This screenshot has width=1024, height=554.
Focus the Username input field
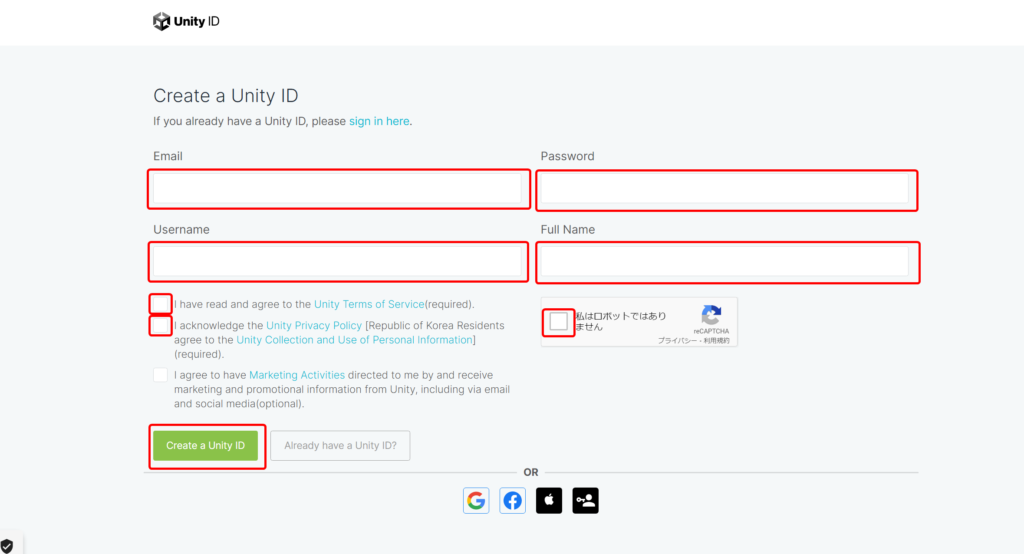(338, 262)
